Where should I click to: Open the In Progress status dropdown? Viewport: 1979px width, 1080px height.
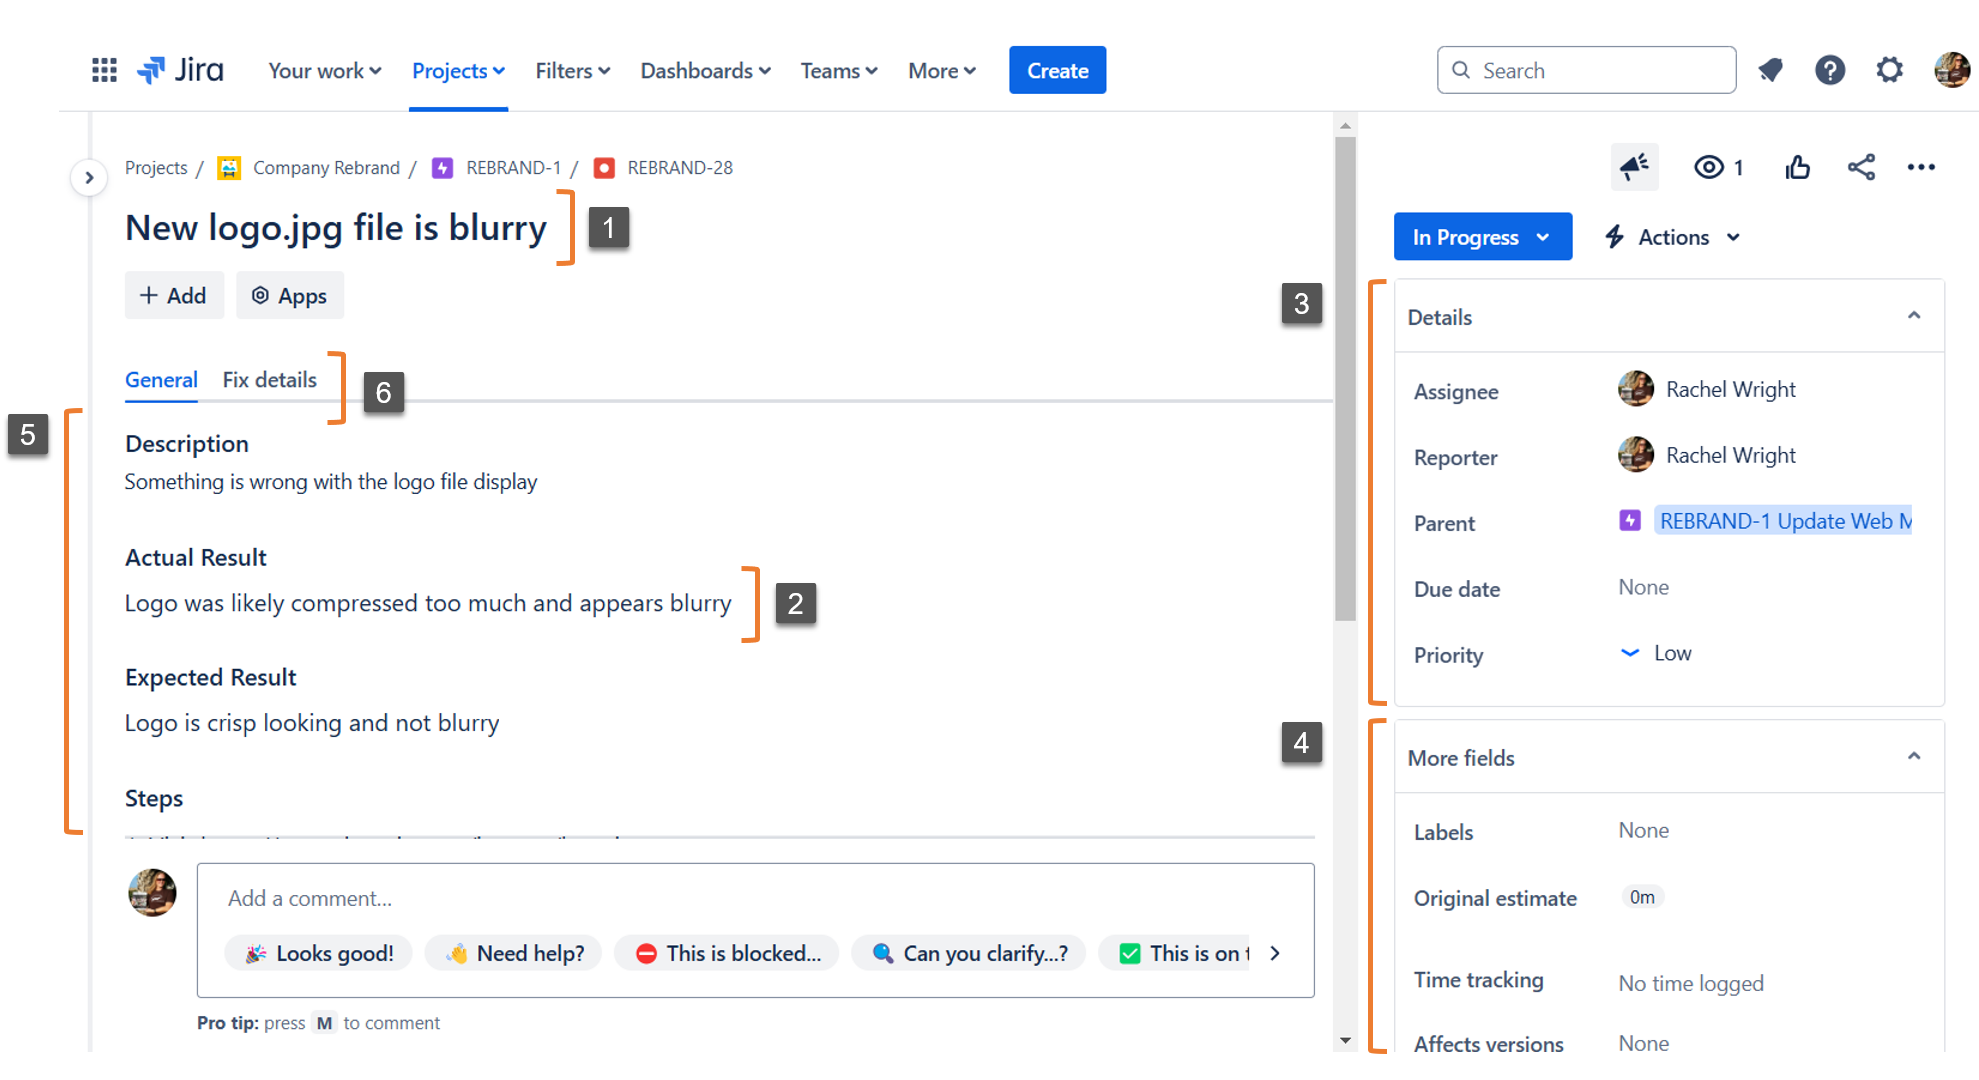tap(1482, 236)
